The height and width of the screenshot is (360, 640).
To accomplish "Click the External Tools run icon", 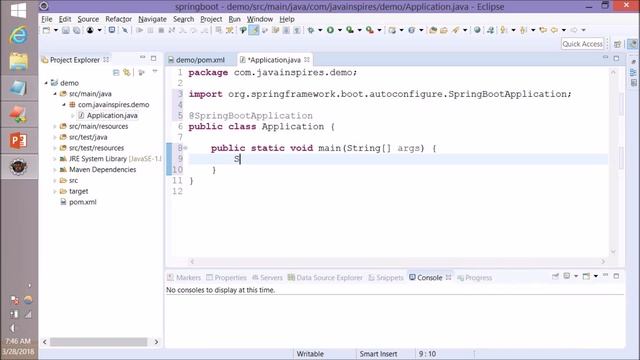I will tap(370, 30).
